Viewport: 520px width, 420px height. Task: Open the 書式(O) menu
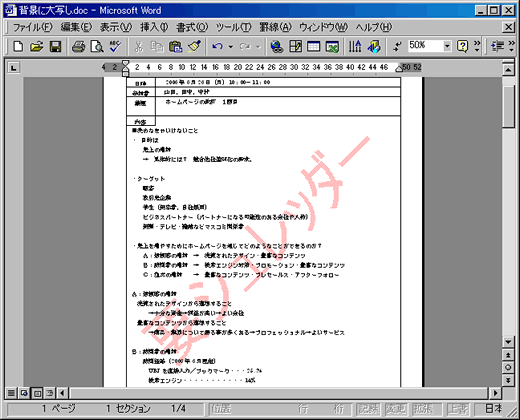192,27
